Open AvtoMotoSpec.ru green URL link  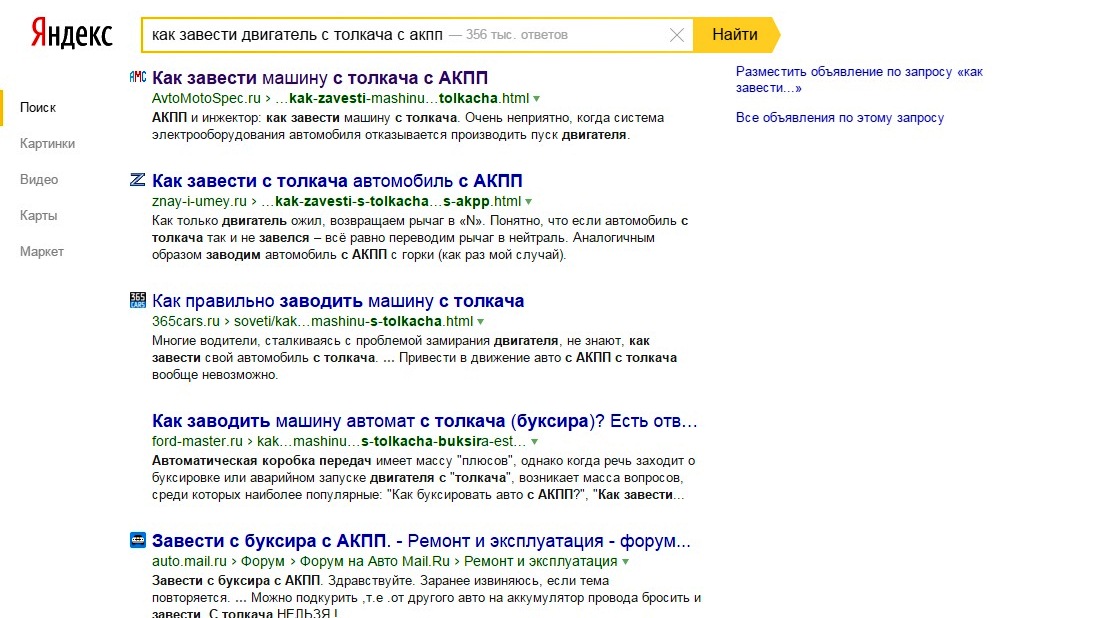[341, 98]
